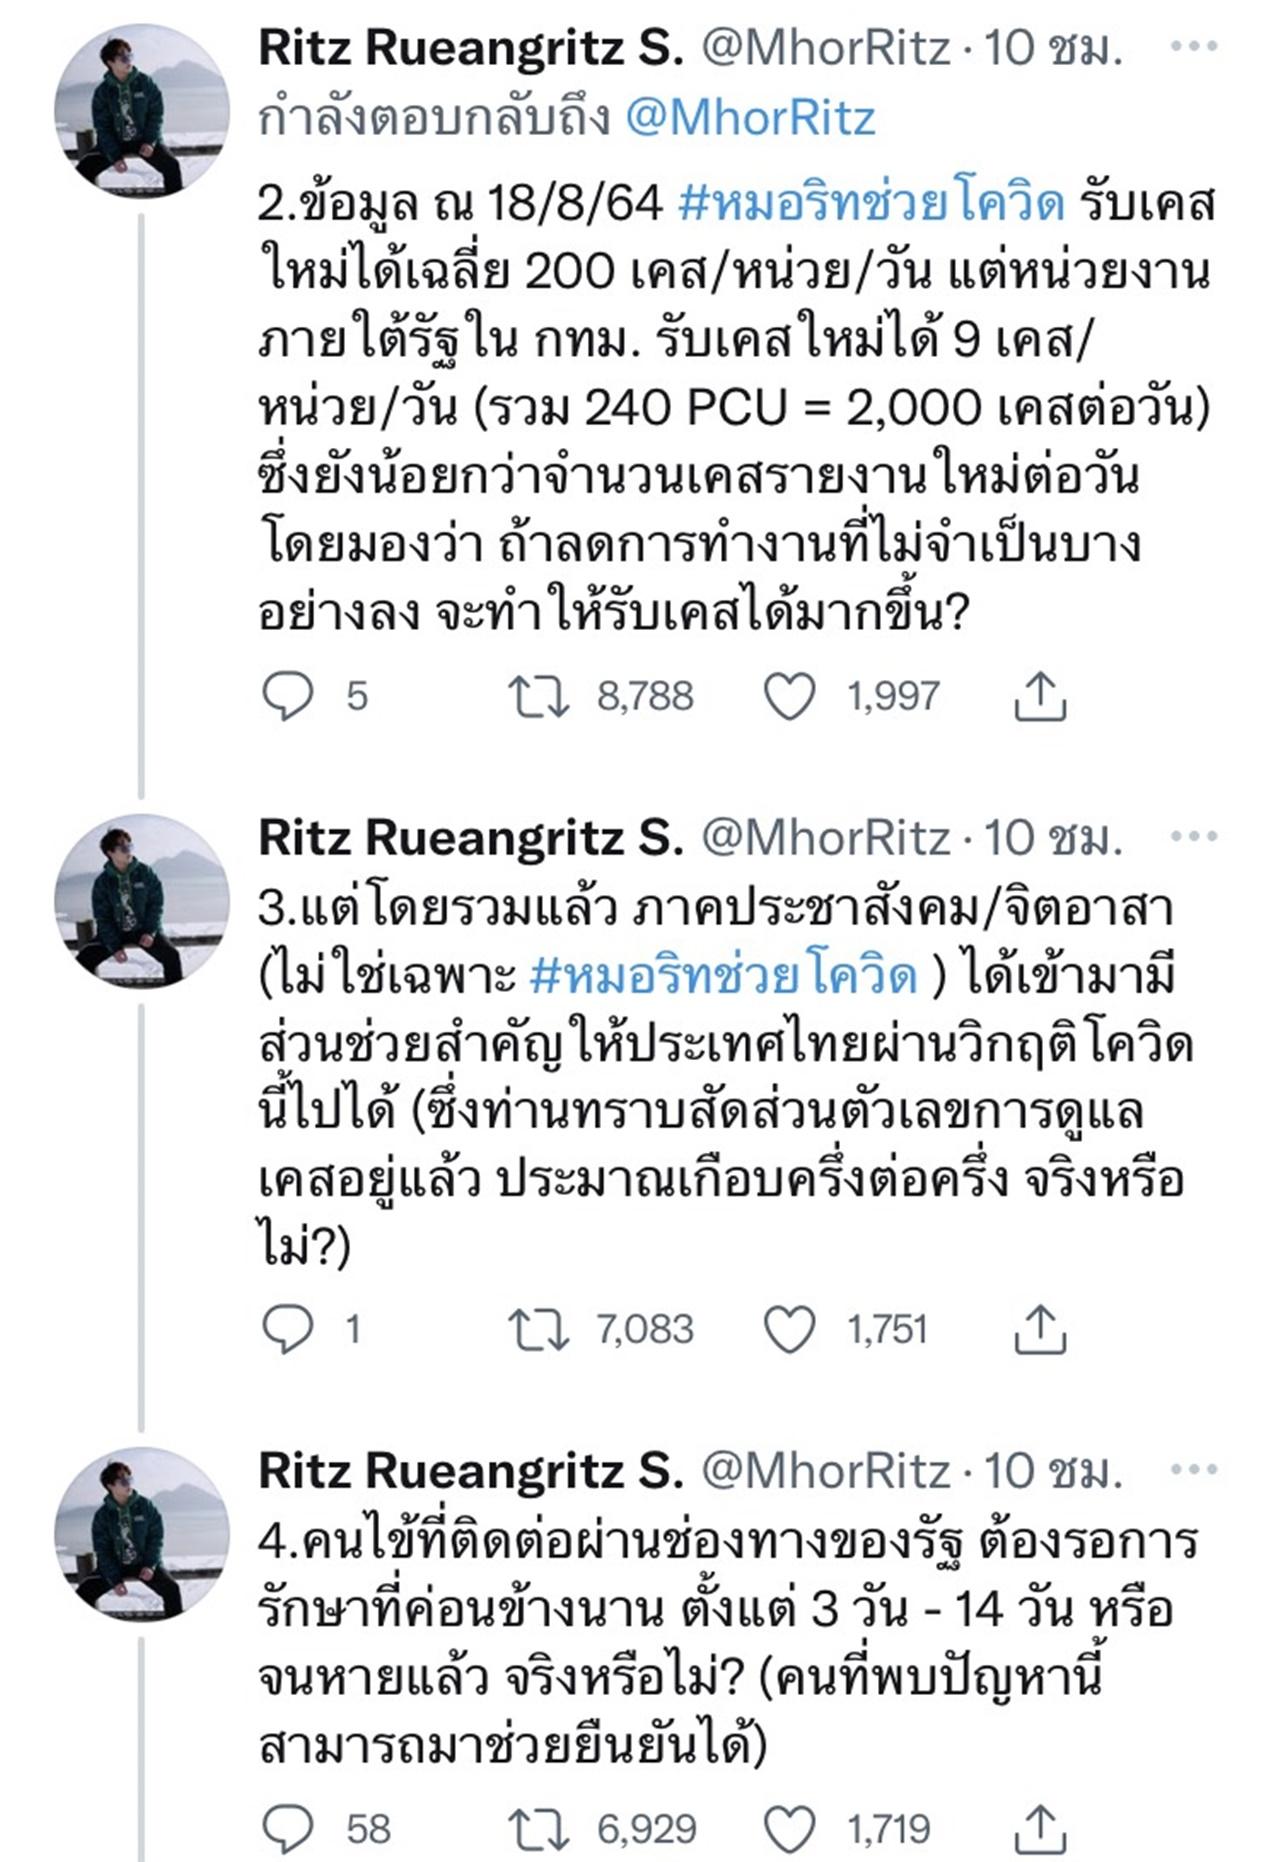Open more options on the third tweet
This screenshot has width=1280, height=1862.
tap(1194, 1470)
